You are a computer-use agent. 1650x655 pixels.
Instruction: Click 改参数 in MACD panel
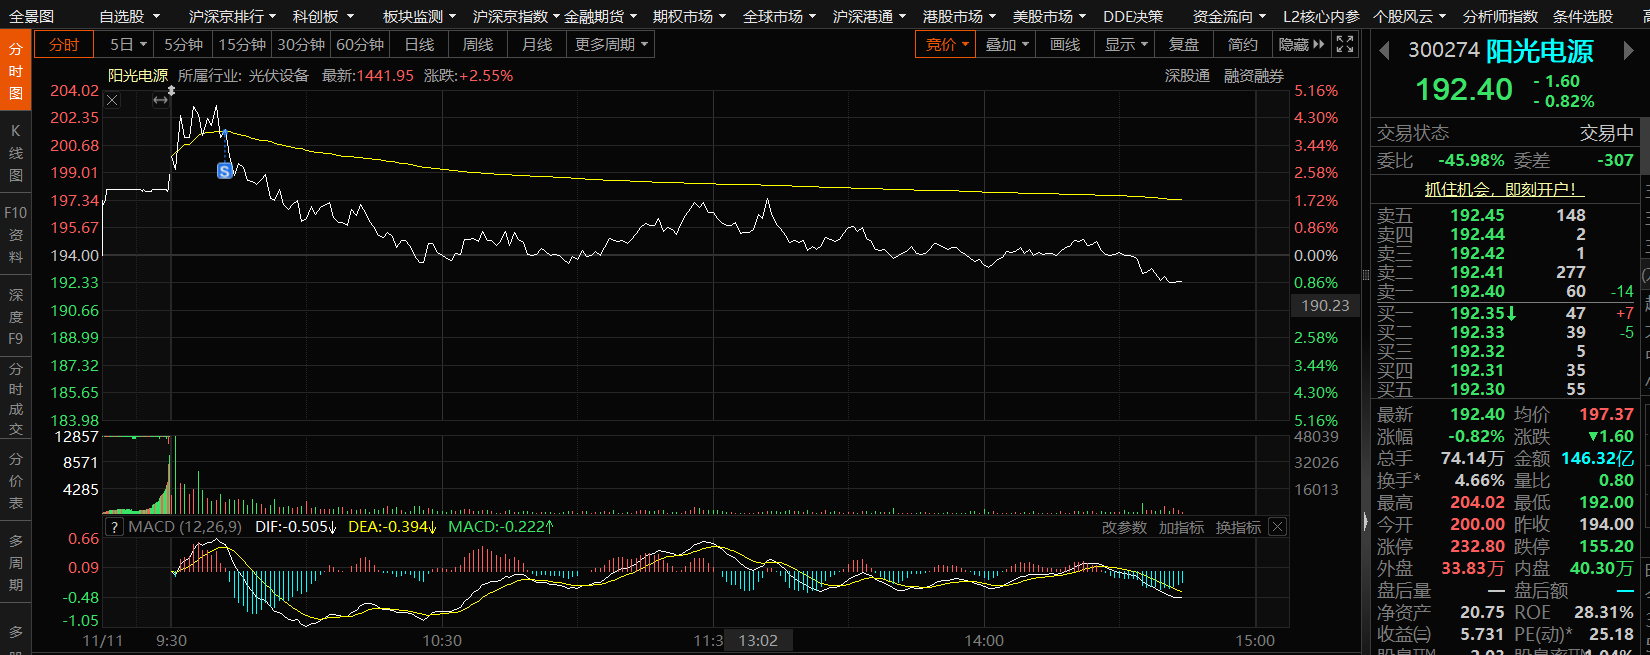1124,527
